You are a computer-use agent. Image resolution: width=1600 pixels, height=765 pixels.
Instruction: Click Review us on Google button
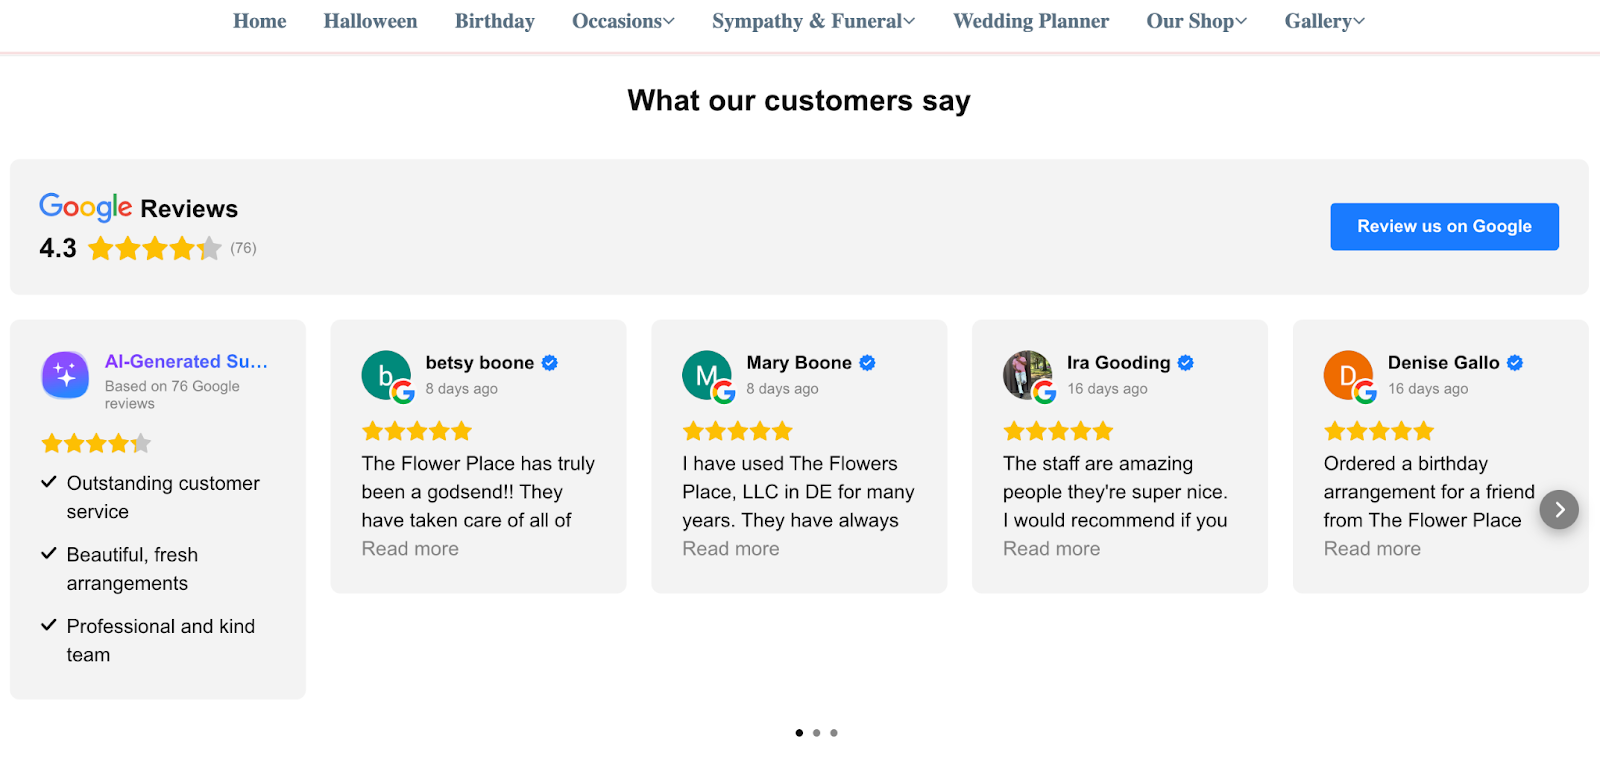(1444, 226)
